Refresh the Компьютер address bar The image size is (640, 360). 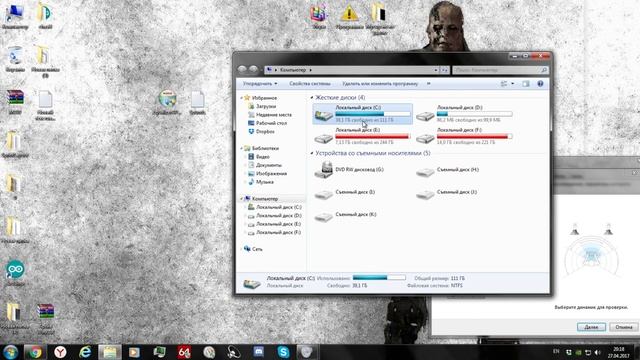click(x=445, y=70)
